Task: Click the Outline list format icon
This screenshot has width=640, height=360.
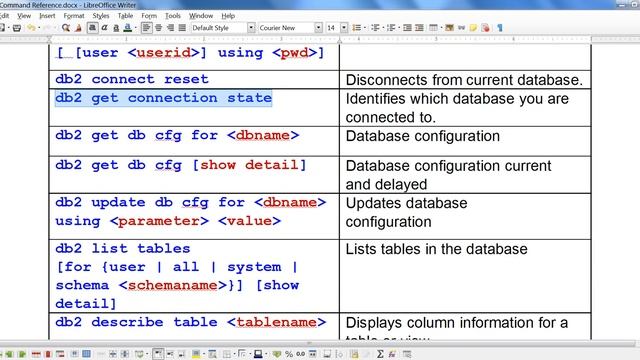Action: point(391,28)
